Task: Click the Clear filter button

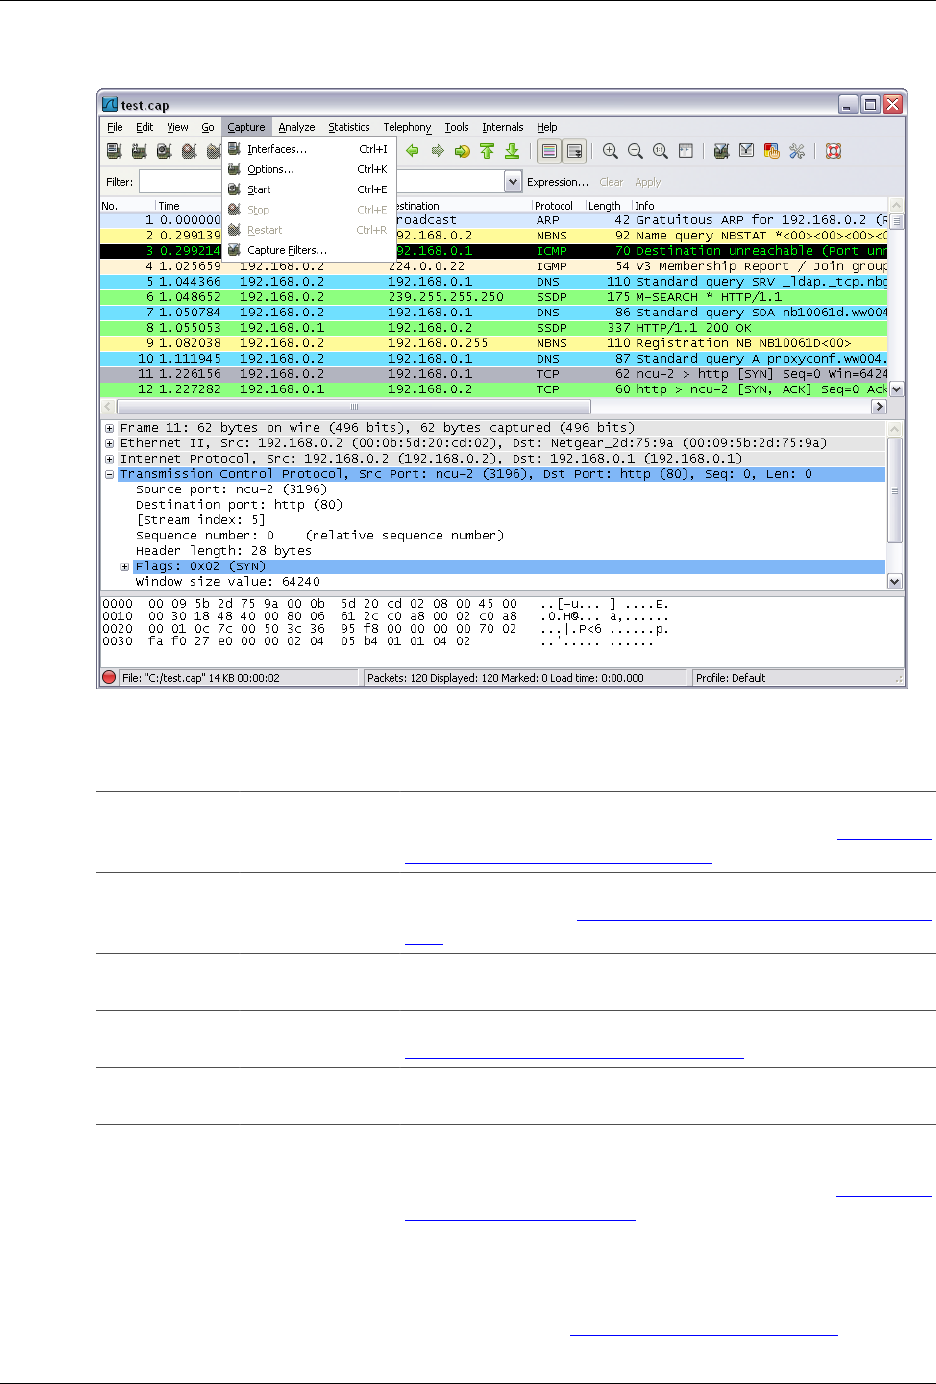Action: [611, 182]
